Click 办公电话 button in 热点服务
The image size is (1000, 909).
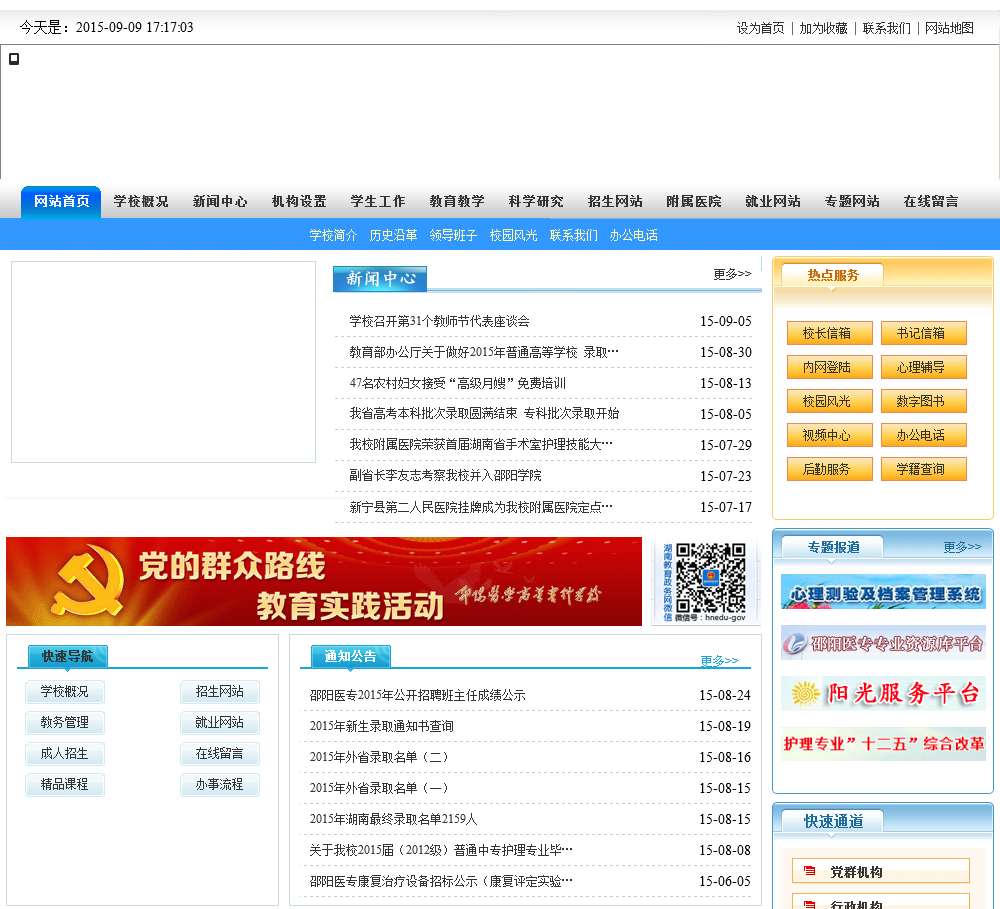[x=923, y=435]
